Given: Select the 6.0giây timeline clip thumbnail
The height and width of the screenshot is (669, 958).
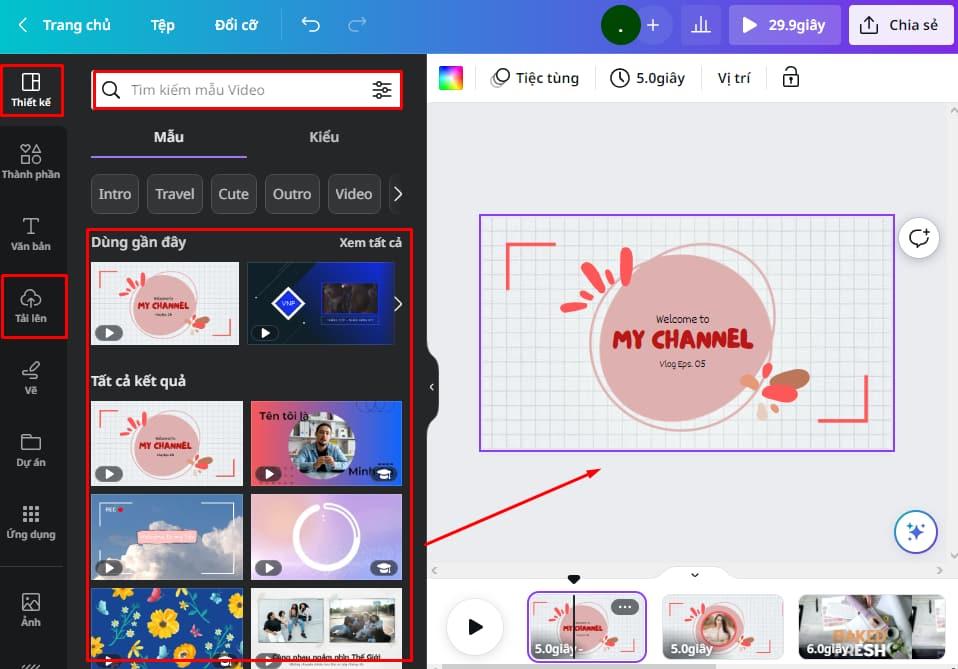Looking at the screenshot, I should coord(870,627).
